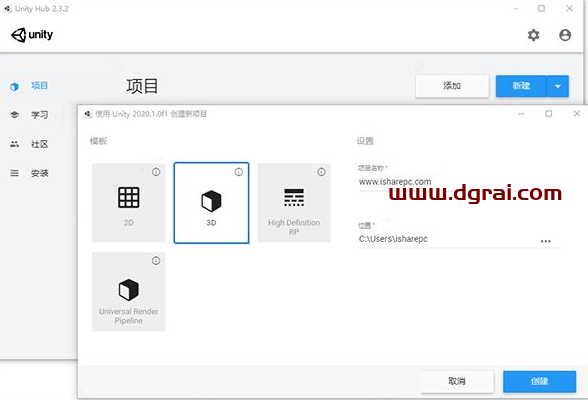Close the create new project dialog
This screenshot has height=400, width=588.
pyautogui.click(x=577, y=114)
